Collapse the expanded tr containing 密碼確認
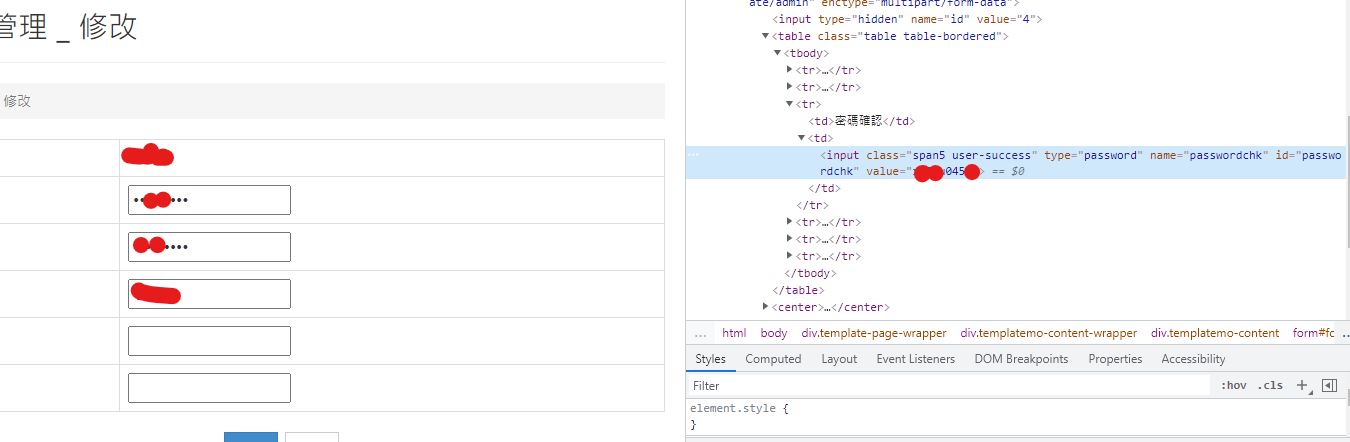This screenshot has width=1350, height=442. click(x=790, y=104)
